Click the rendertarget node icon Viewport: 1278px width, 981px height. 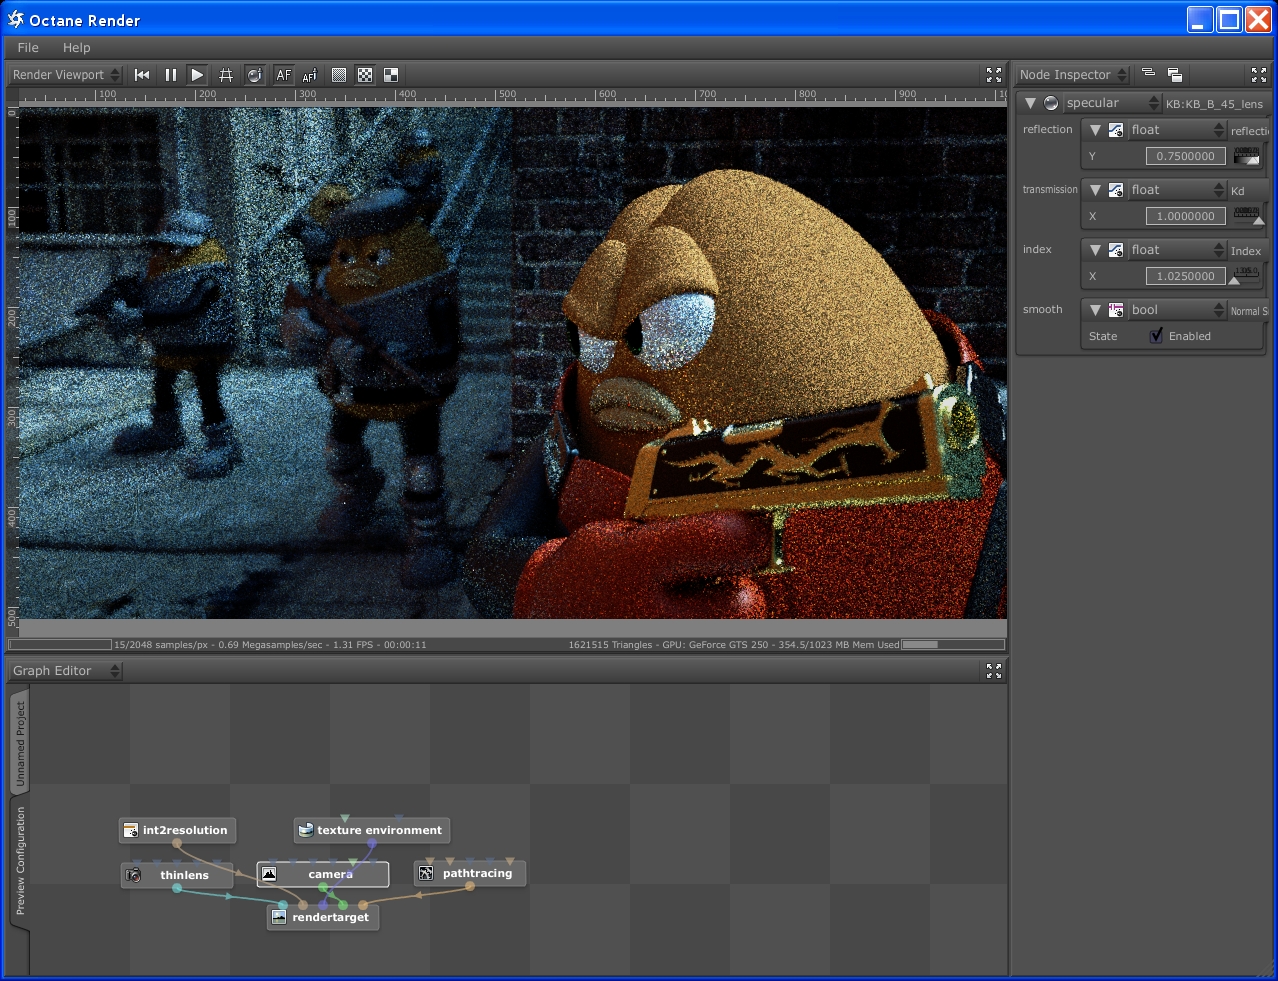pos(279,917)
